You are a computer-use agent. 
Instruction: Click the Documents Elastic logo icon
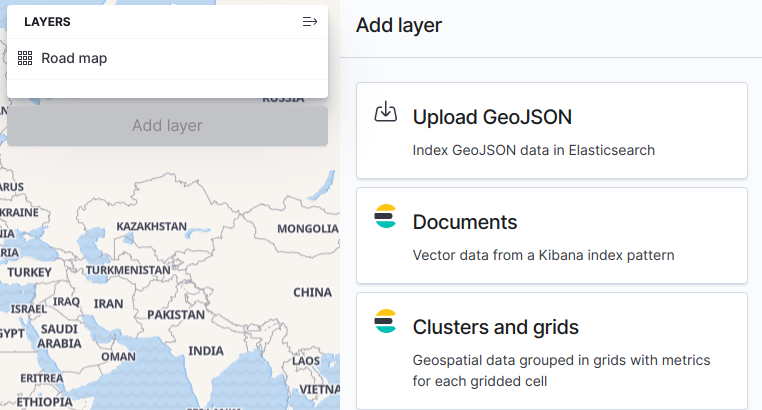coord(385,217)
